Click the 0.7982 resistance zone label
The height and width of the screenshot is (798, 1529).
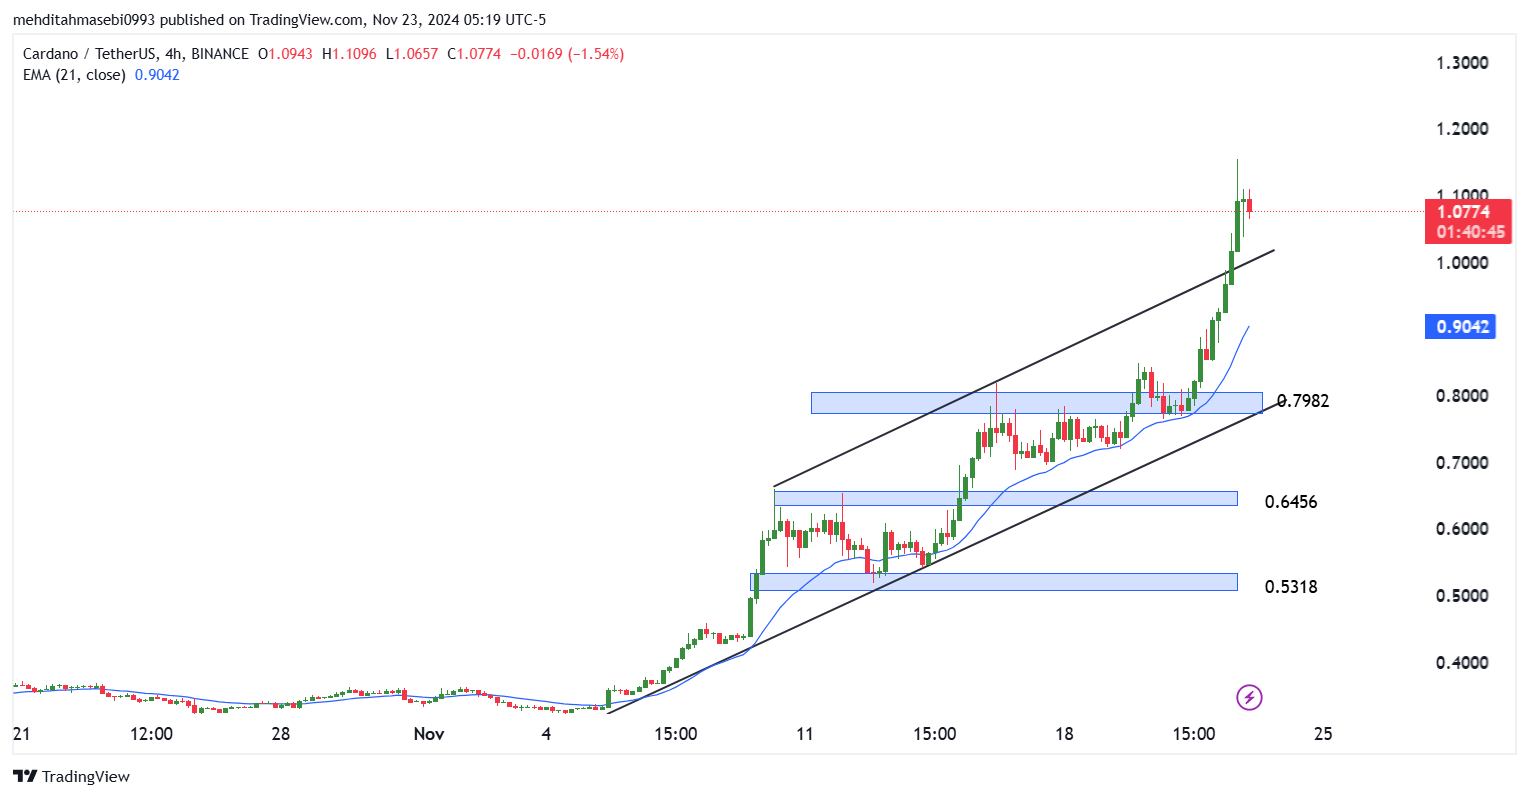pyautogui.click(x=1304, y=401)
